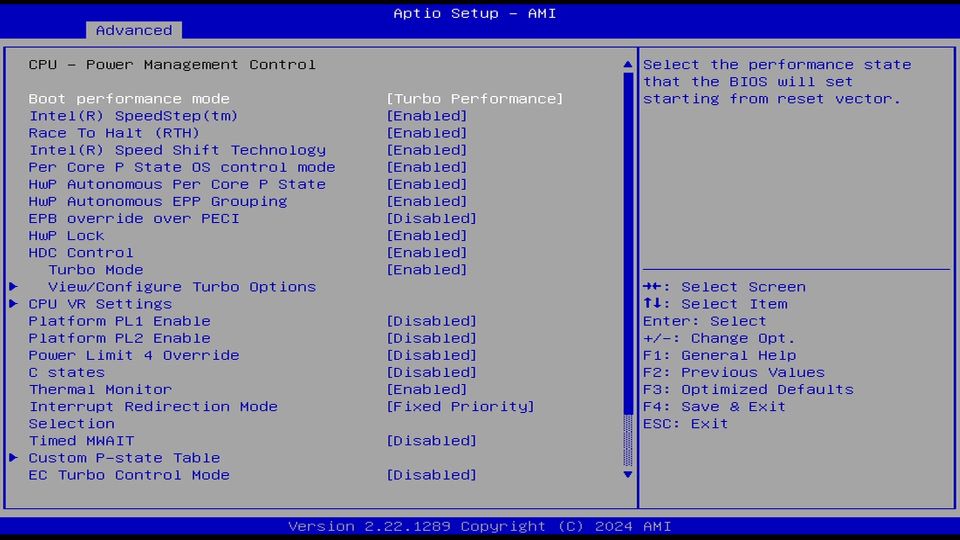Click the vertical scrollbar thumb
This screenshot has height=540, width=960.
[628, 243]
